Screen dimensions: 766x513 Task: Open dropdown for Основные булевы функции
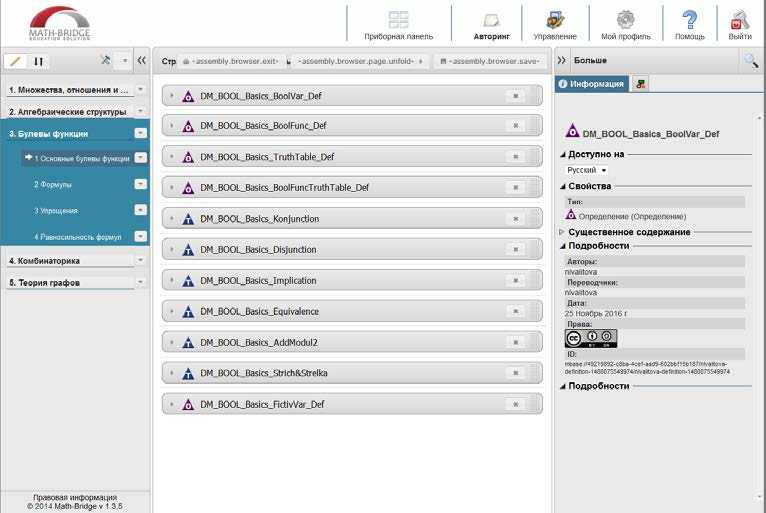tap(141, 158)
